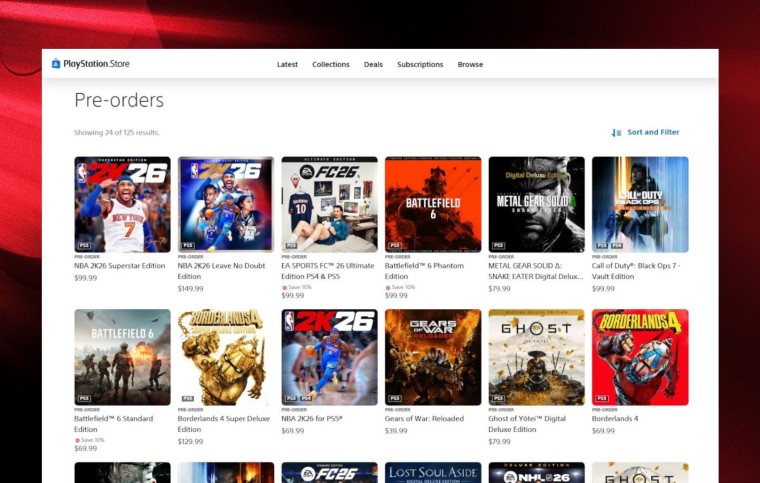Click the $129.99 price text
Image resolution: width=760 pixels, height=483 pixels.
point(190,441)
